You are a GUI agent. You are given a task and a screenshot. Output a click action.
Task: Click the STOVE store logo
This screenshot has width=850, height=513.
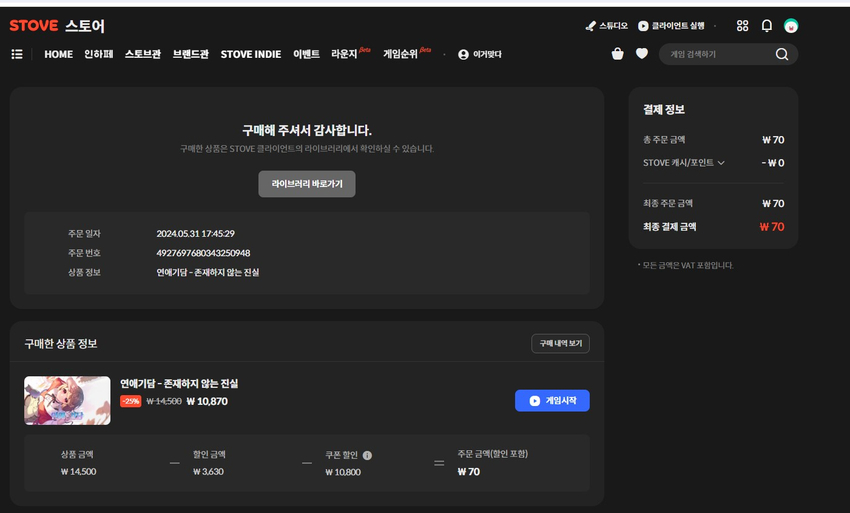(57, 25)
